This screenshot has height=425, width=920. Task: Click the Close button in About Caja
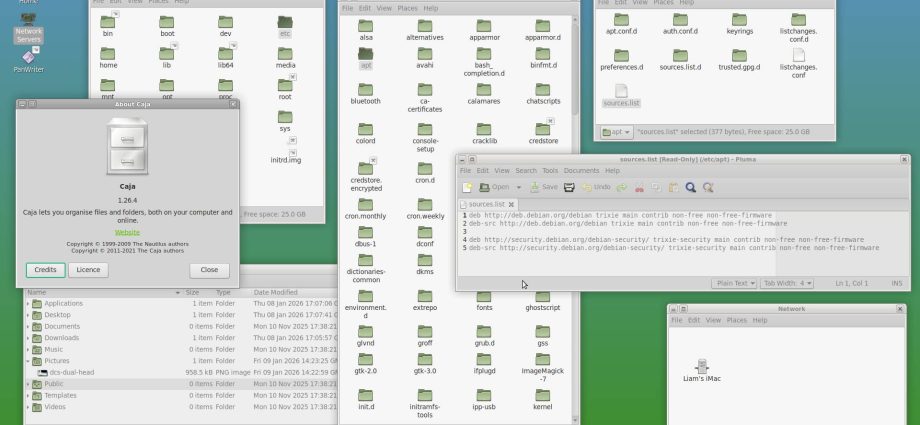[209, 270]
